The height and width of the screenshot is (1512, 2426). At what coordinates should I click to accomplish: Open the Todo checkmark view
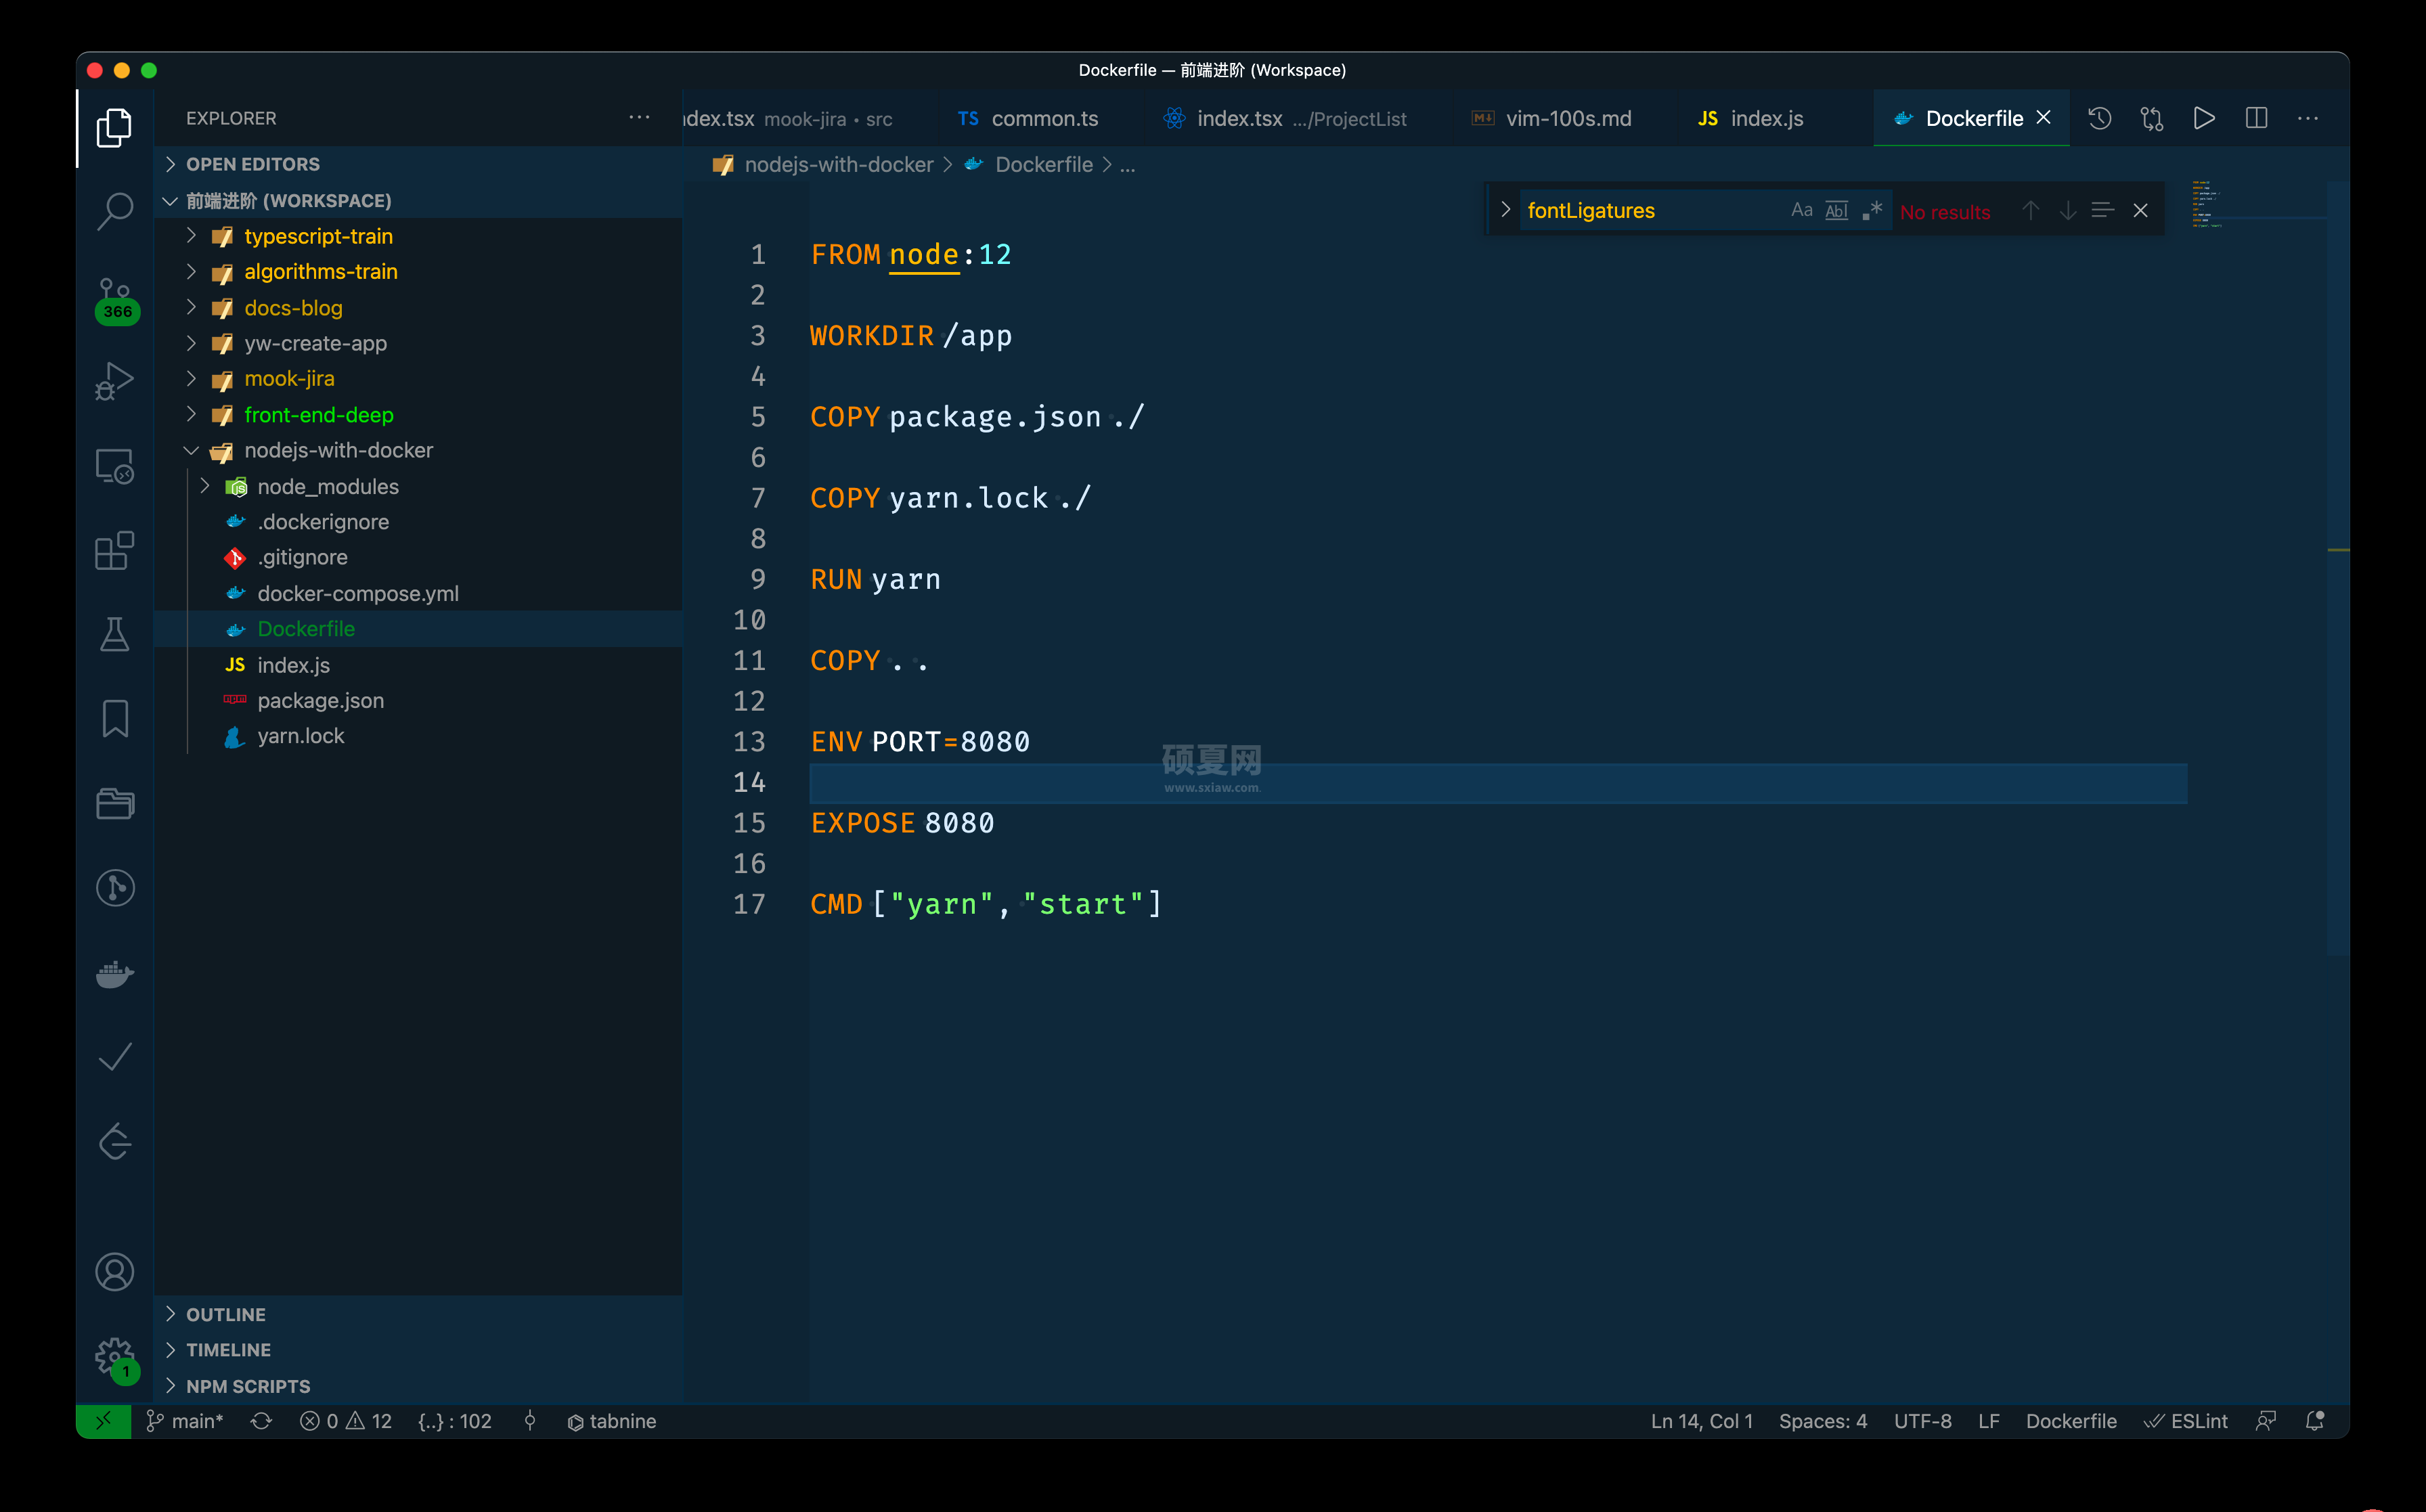[x=114, y=1057]
